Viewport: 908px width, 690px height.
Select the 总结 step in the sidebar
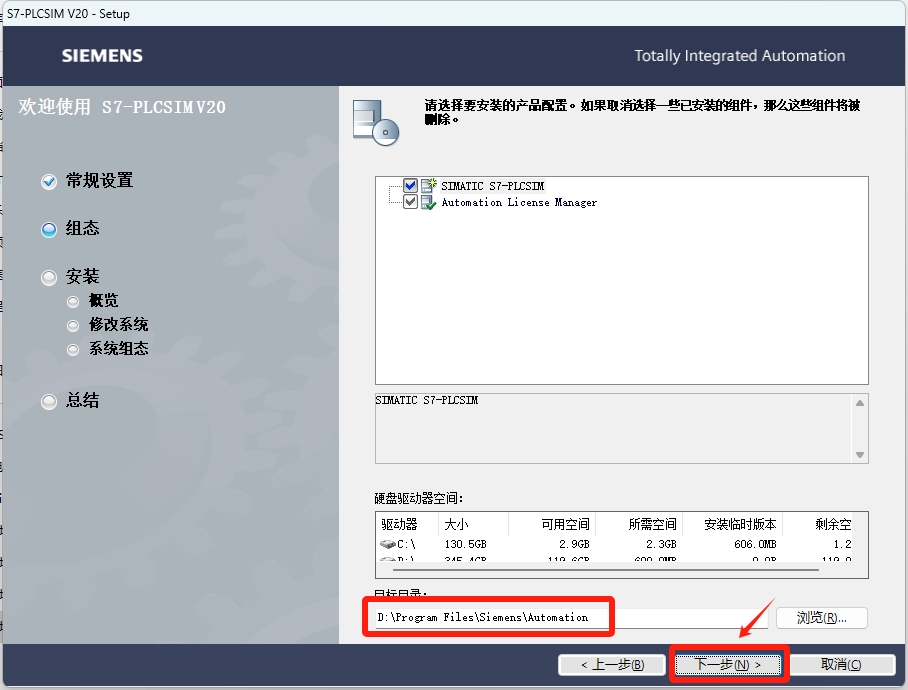[48, 401]
